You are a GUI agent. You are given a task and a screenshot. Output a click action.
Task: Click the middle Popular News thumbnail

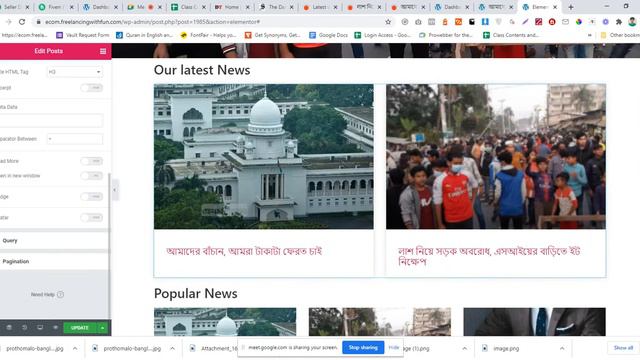(x=380, y=322)
